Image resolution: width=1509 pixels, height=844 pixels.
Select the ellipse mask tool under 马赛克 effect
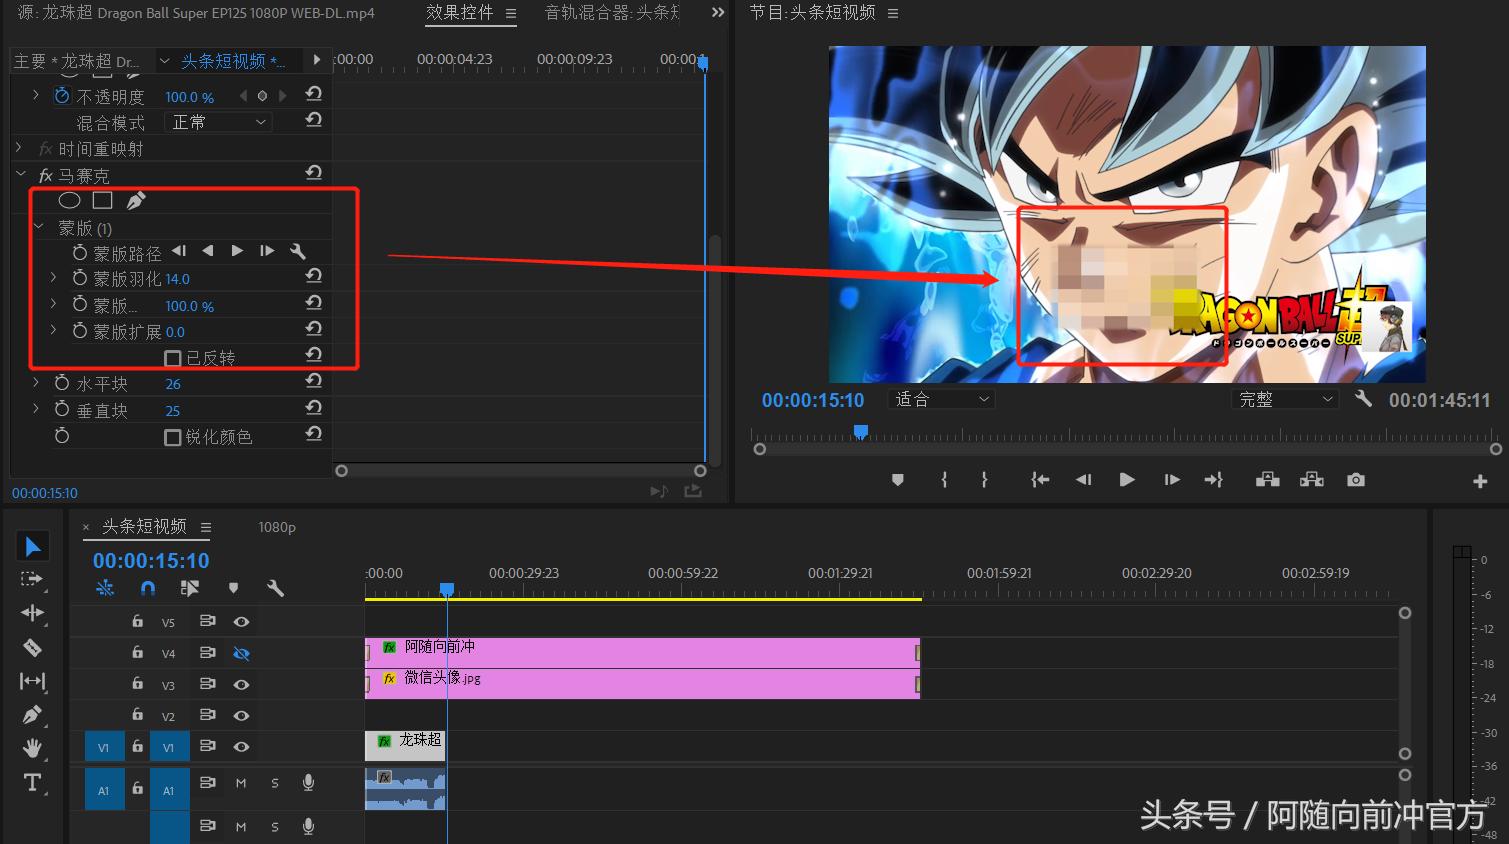tap(69, 199)
